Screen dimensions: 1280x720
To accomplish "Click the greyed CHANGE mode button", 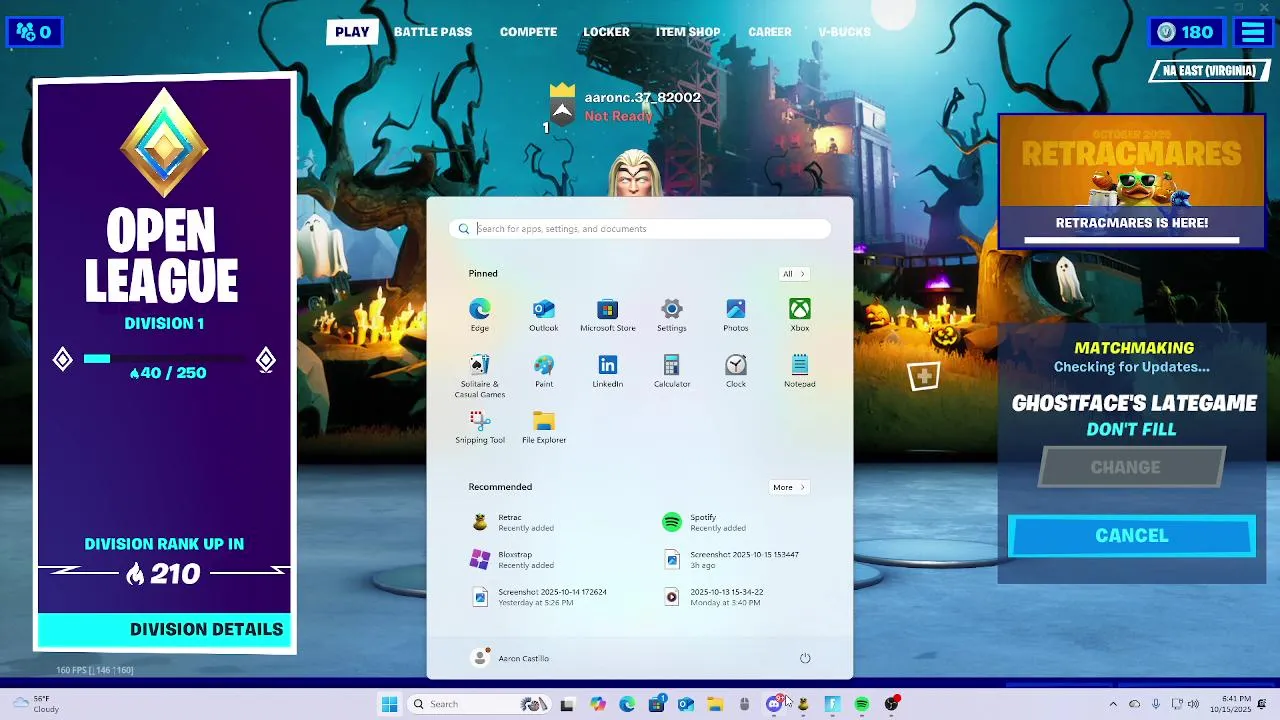I will pos(1132,467).
